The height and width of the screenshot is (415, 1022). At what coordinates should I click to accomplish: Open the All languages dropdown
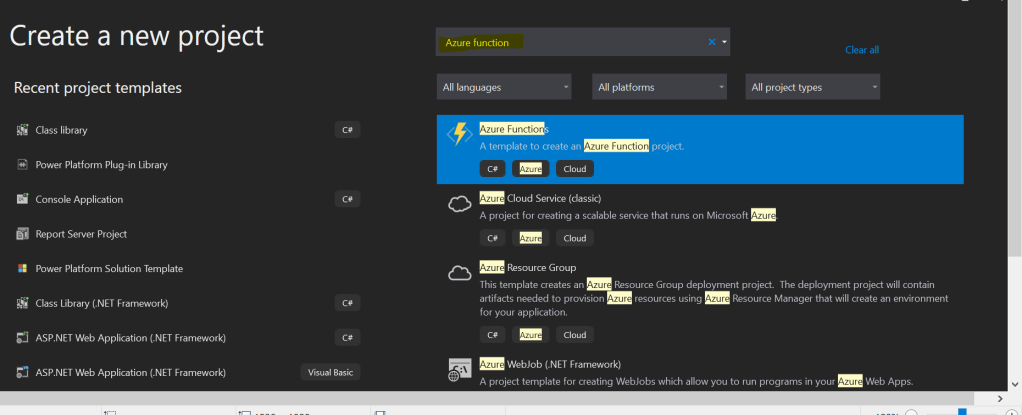tap(504, 87)
